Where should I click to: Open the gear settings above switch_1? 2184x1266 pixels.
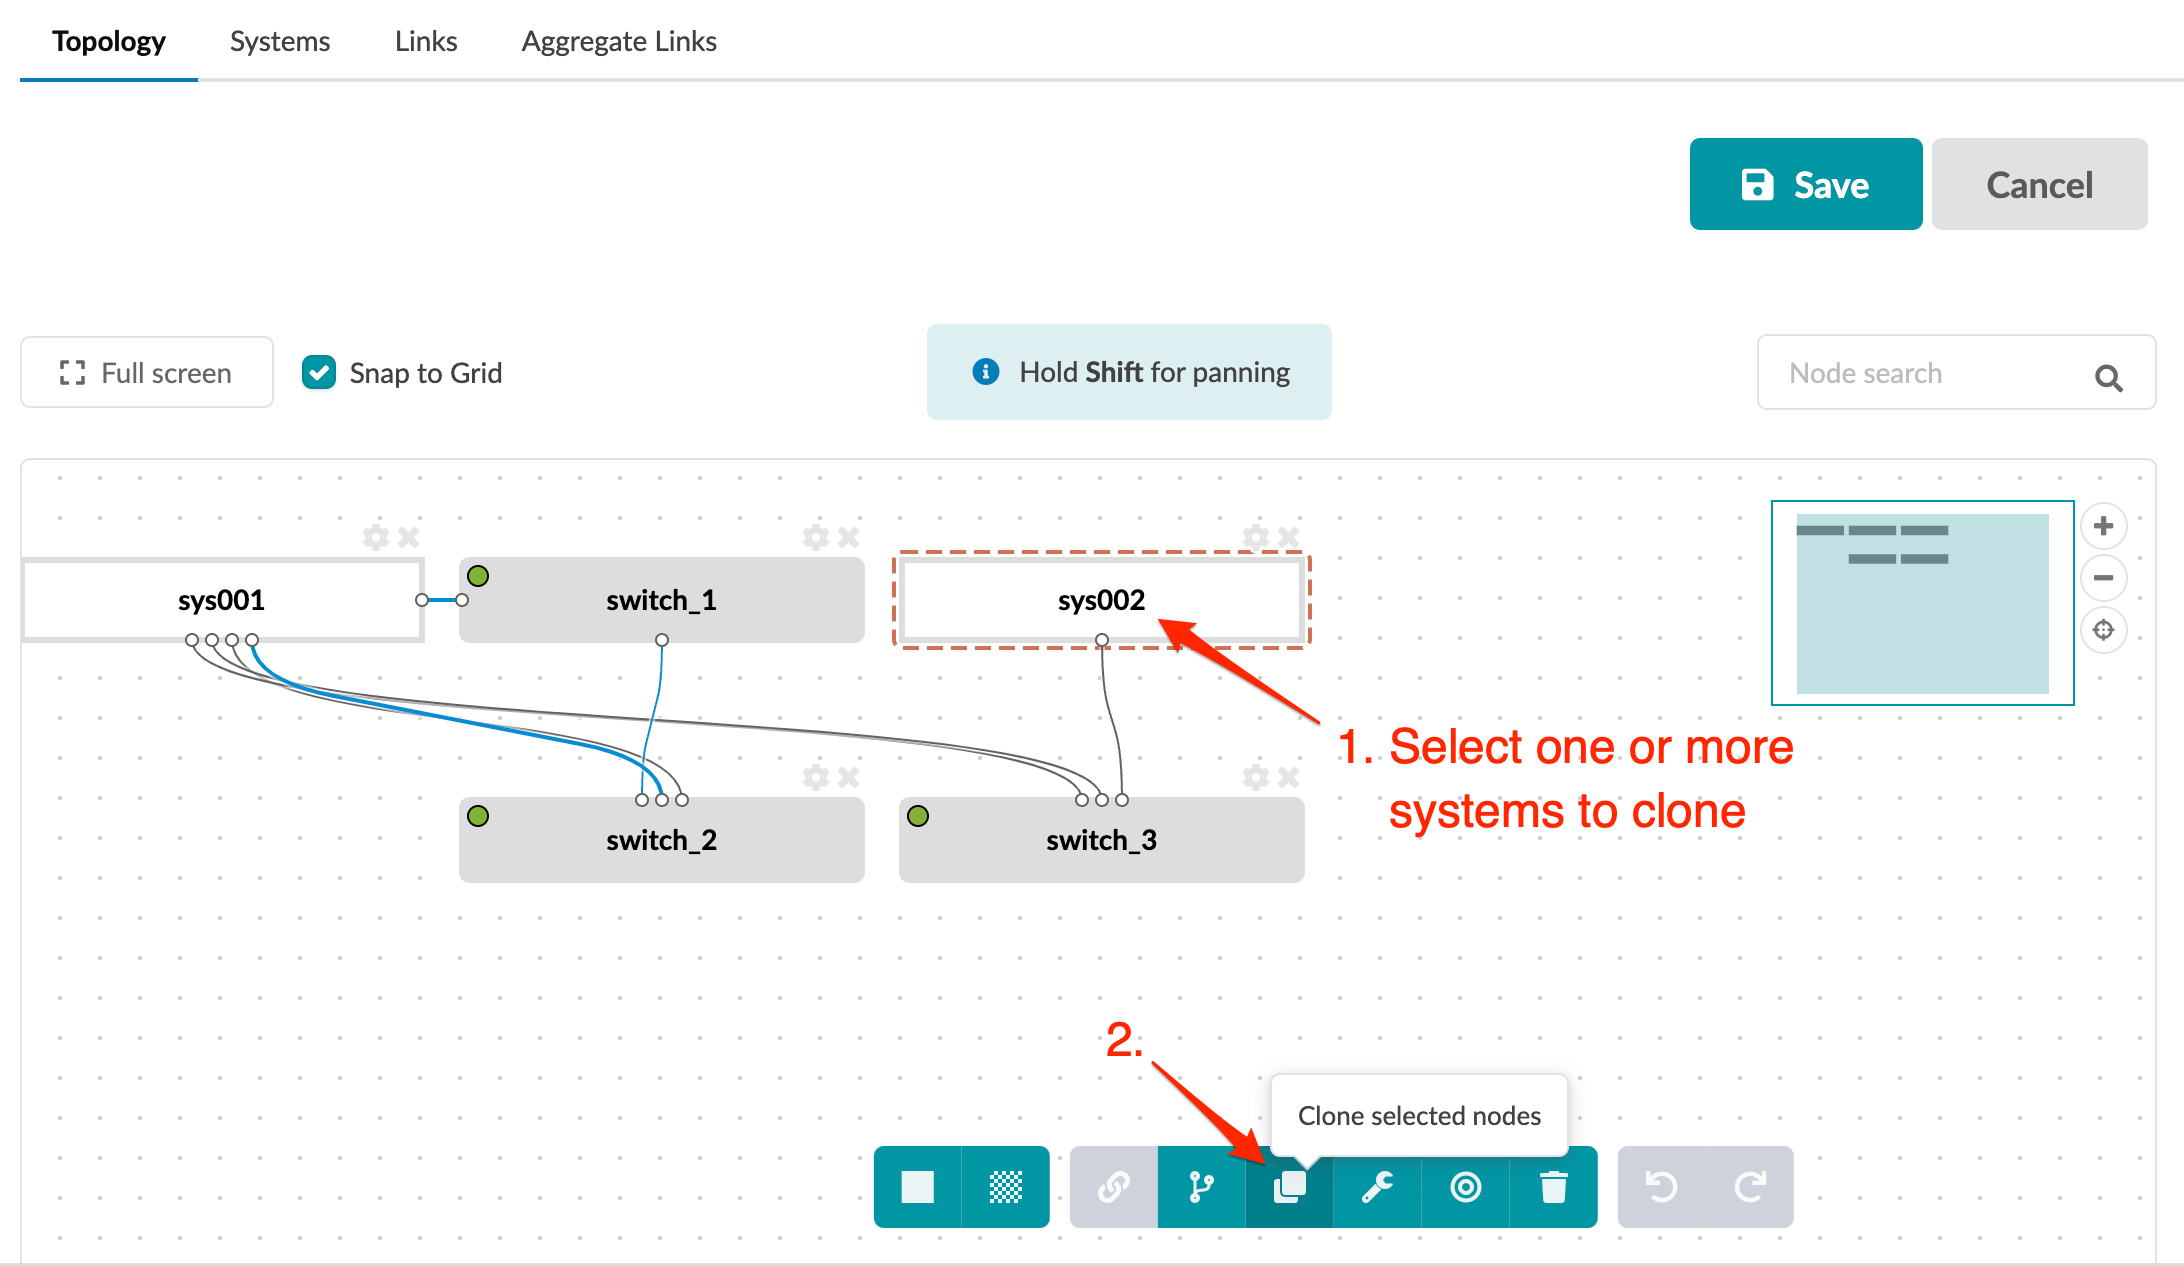(x=816, y=538)
